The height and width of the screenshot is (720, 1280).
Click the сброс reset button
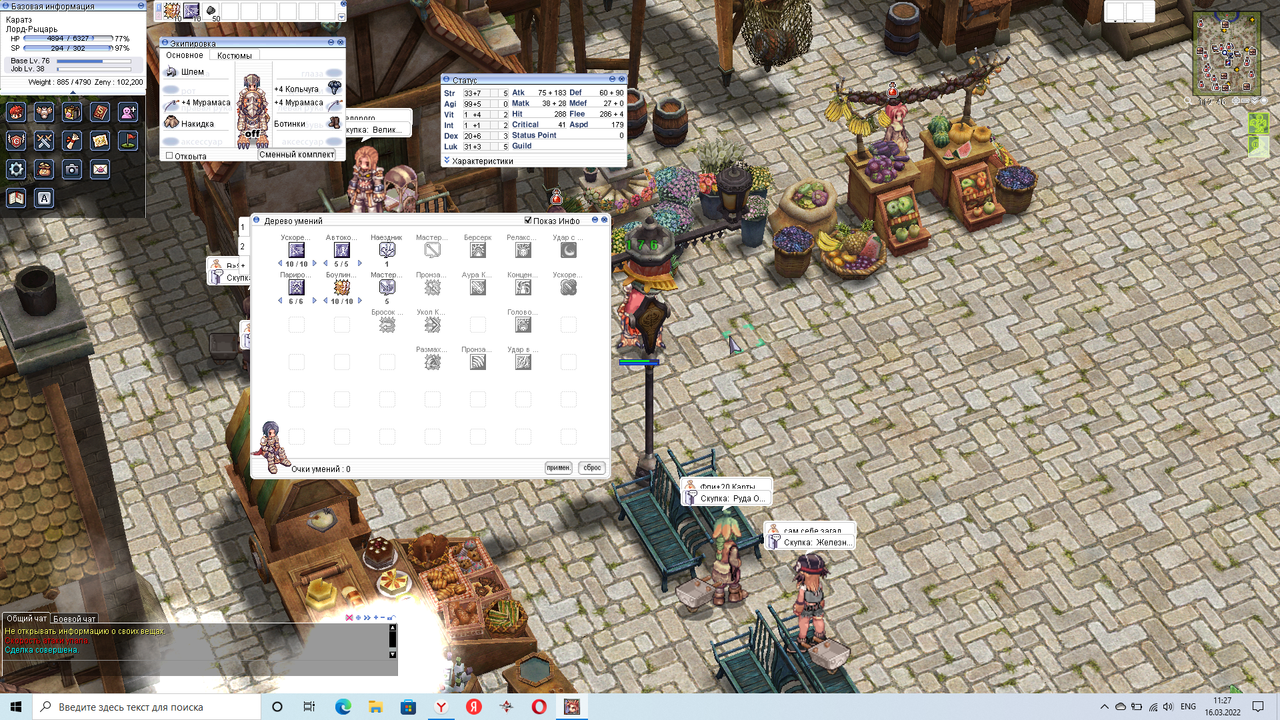coord(592,468)
